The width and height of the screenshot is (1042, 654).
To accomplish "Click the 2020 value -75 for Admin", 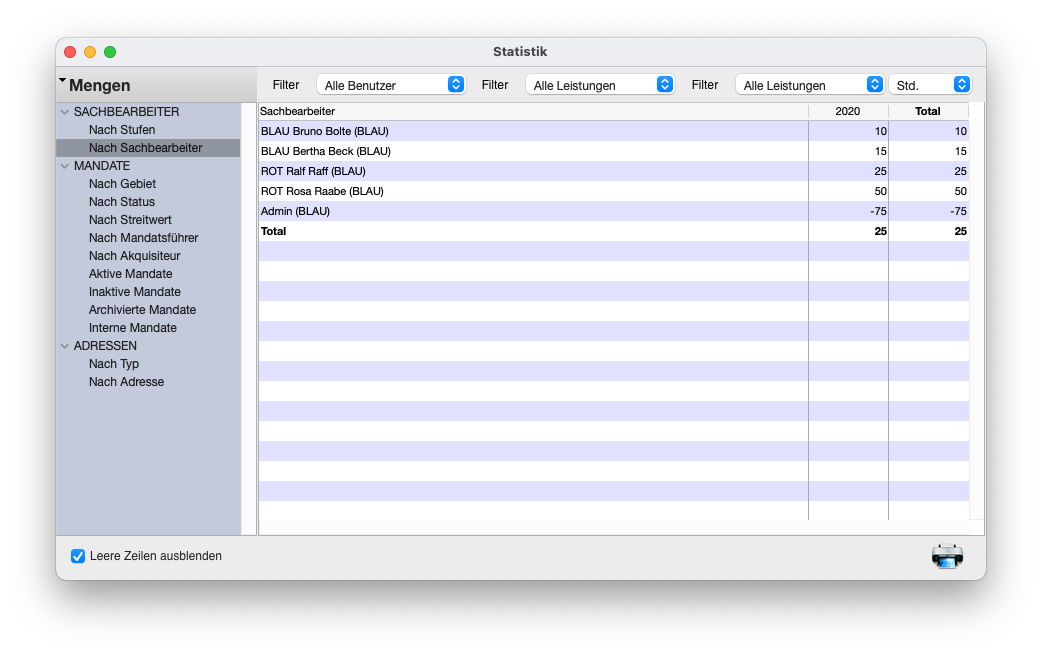I will [878, 211].
